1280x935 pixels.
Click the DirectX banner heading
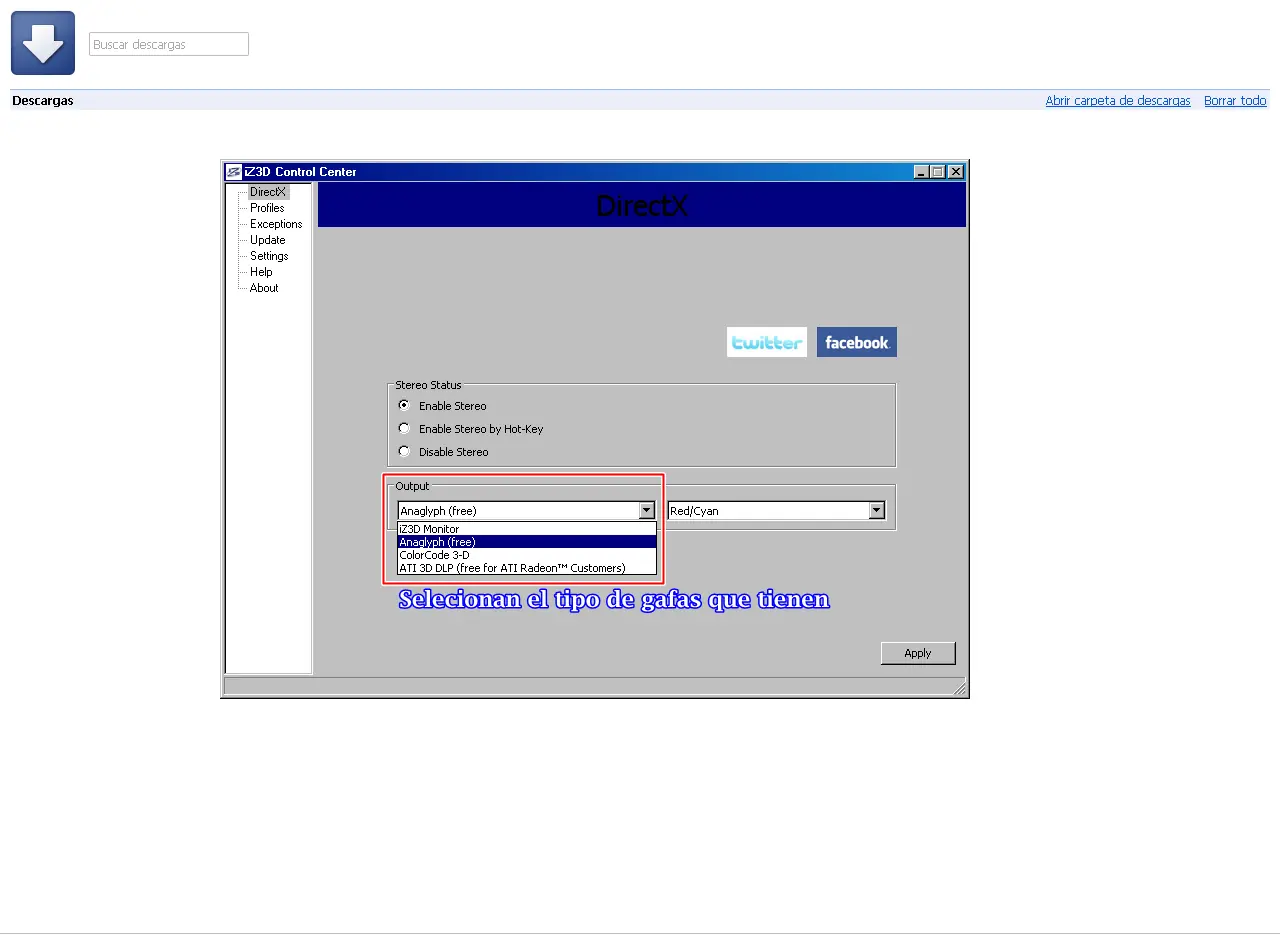(x=642, y=206)
